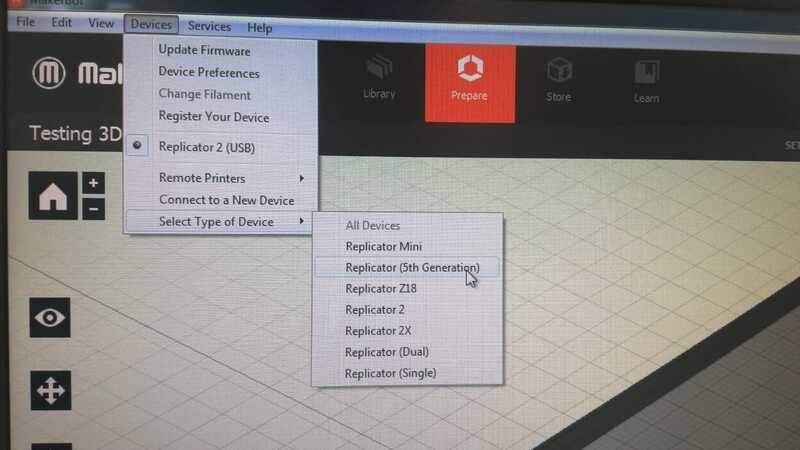The height and width of the screenshot is (450, 800).
Task: Choose Update Firmware
Action: [220, 51]
